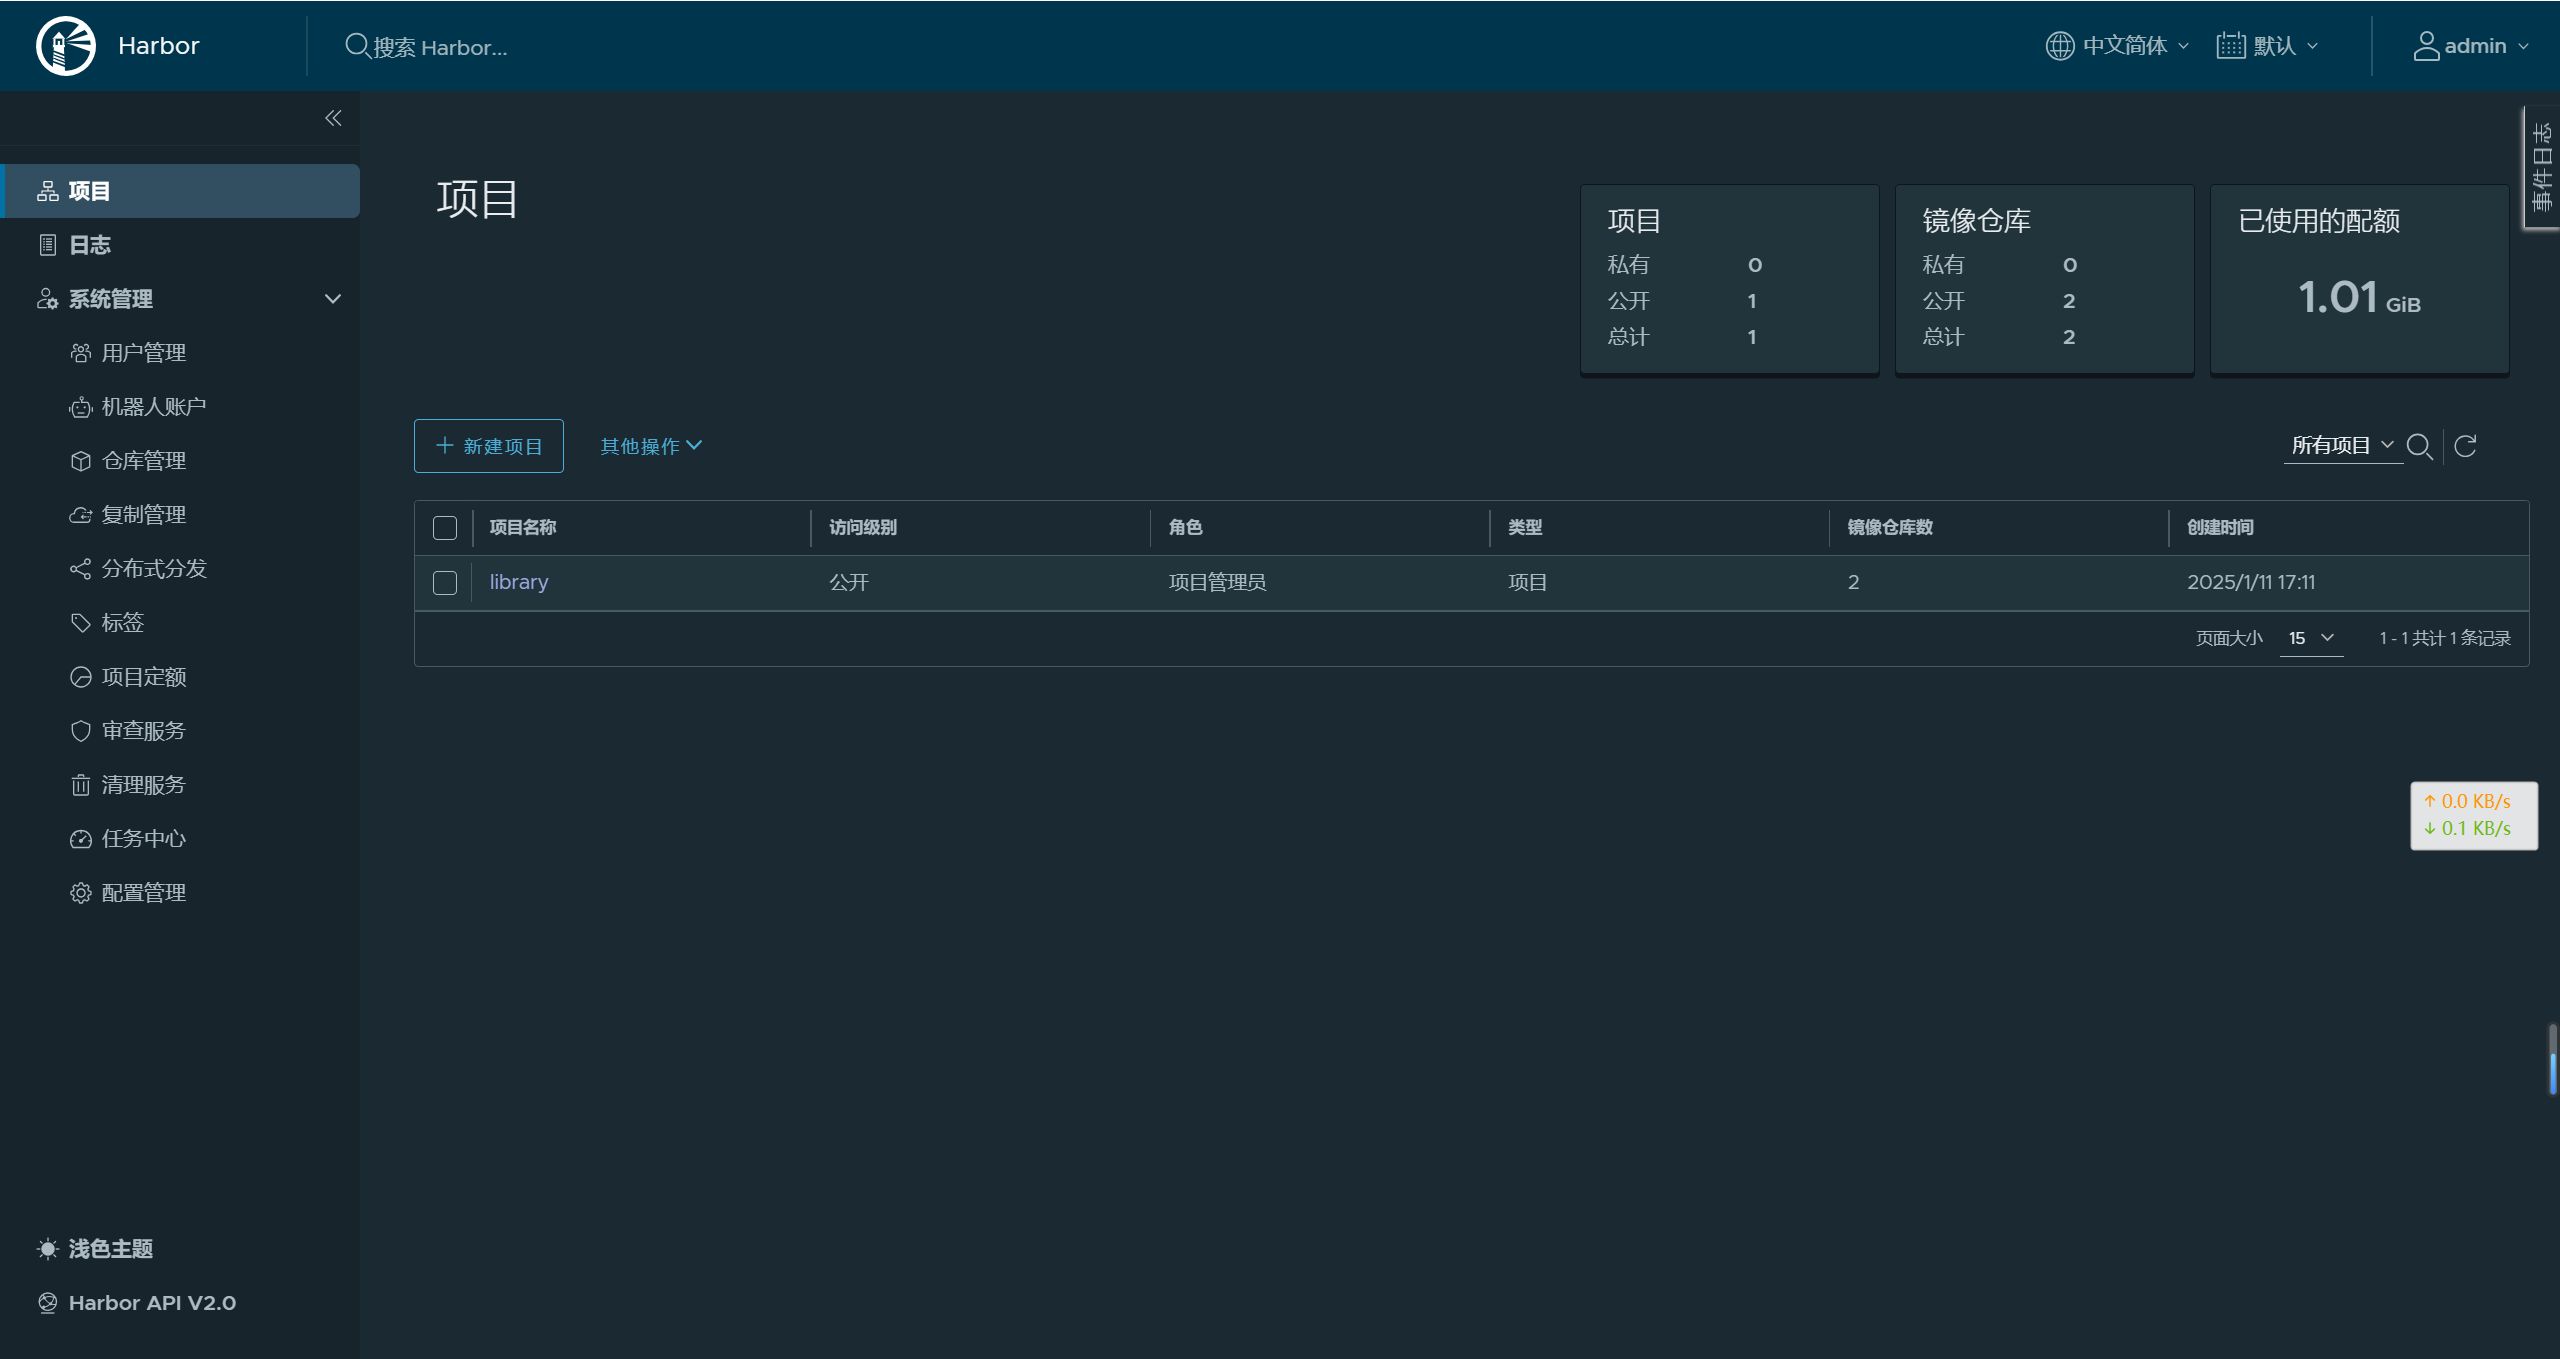Click the 系统管理 admin icon
Image resolution: width=2560 pixels, height=1359 pixels.
[47, 299]
